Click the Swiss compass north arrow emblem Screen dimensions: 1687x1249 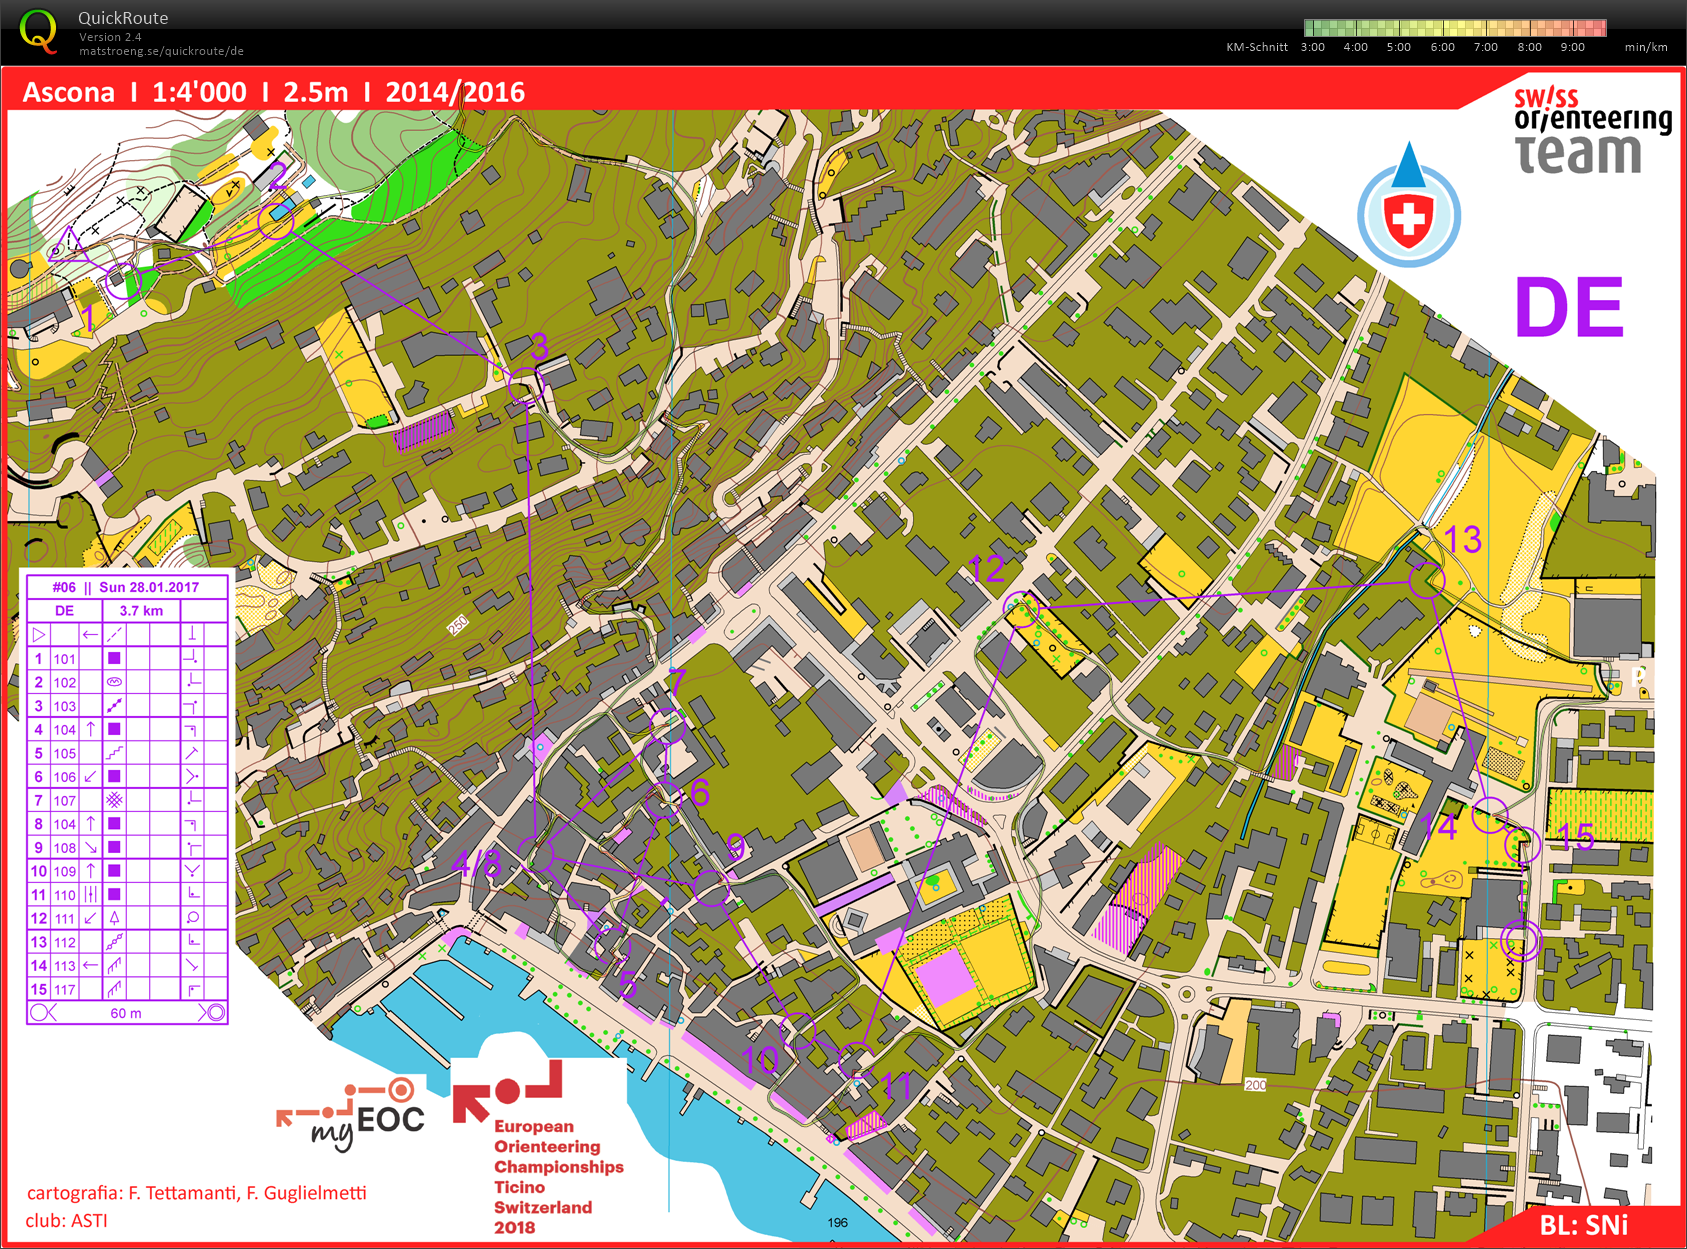click(x=1408, y=208)
